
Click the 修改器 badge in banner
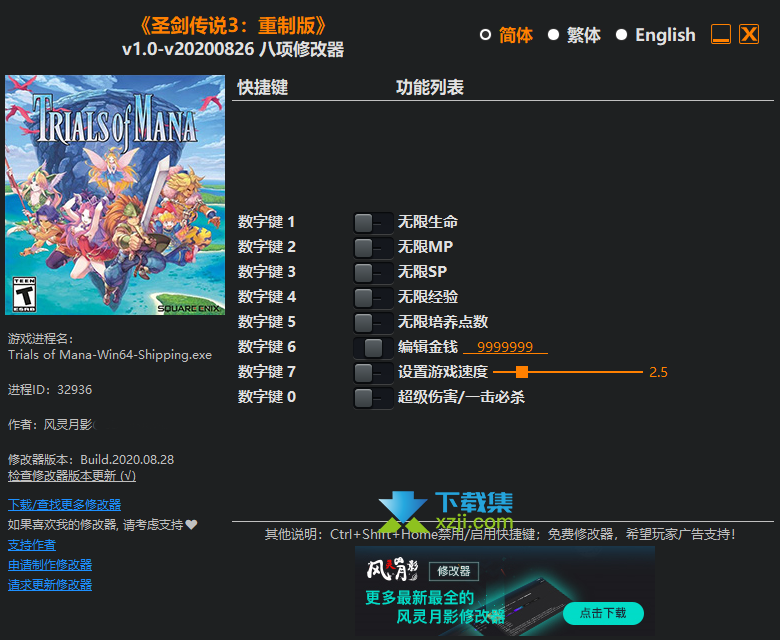454,571
